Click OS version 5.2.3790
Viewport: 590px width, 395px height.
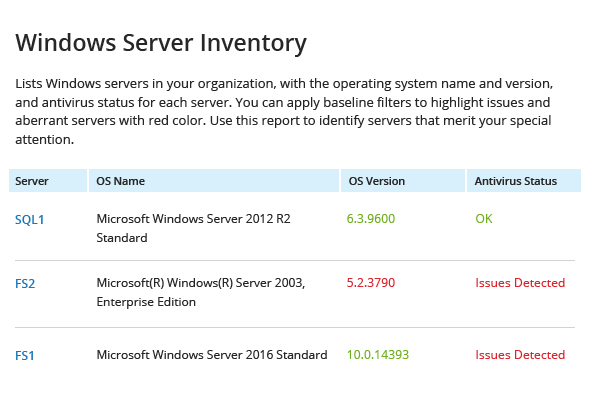pos(371,283)
